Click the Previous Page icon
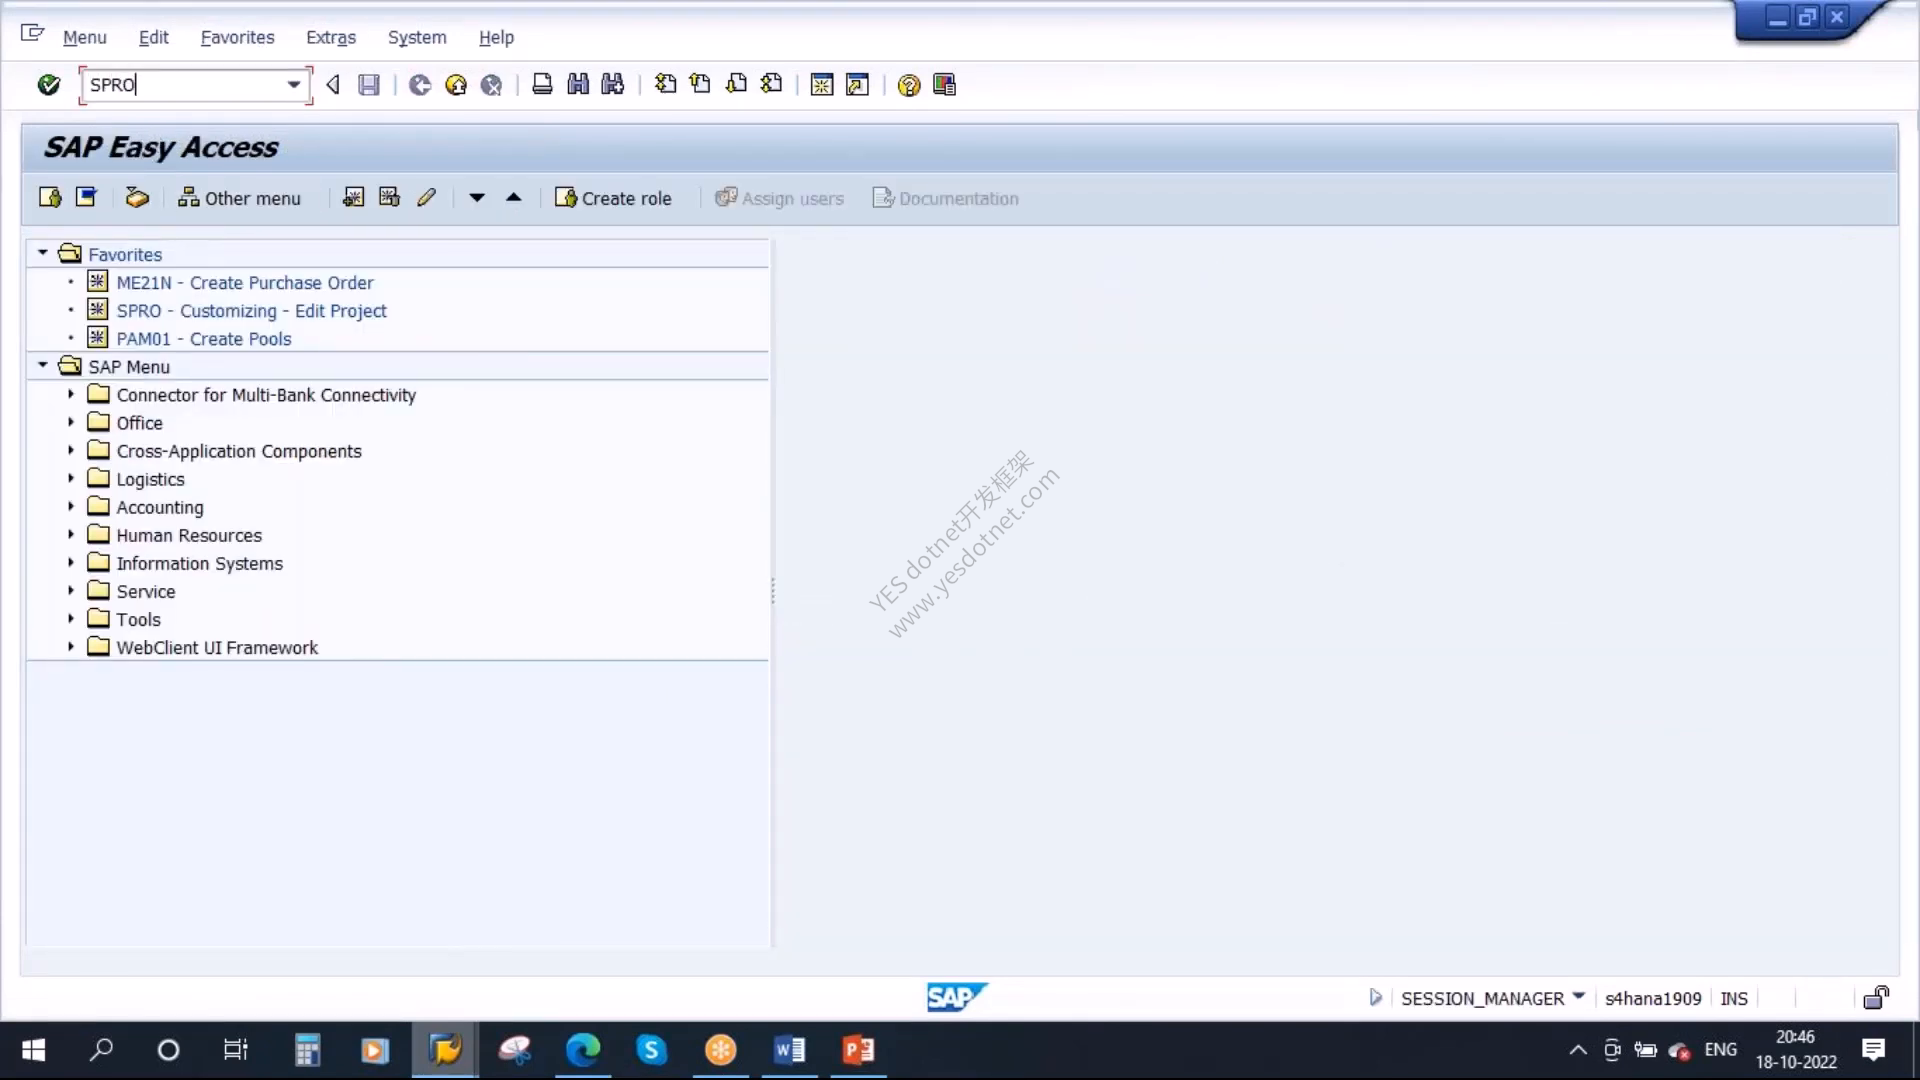The width and height of the screenshot is (1920, 1080). point(700,85)
